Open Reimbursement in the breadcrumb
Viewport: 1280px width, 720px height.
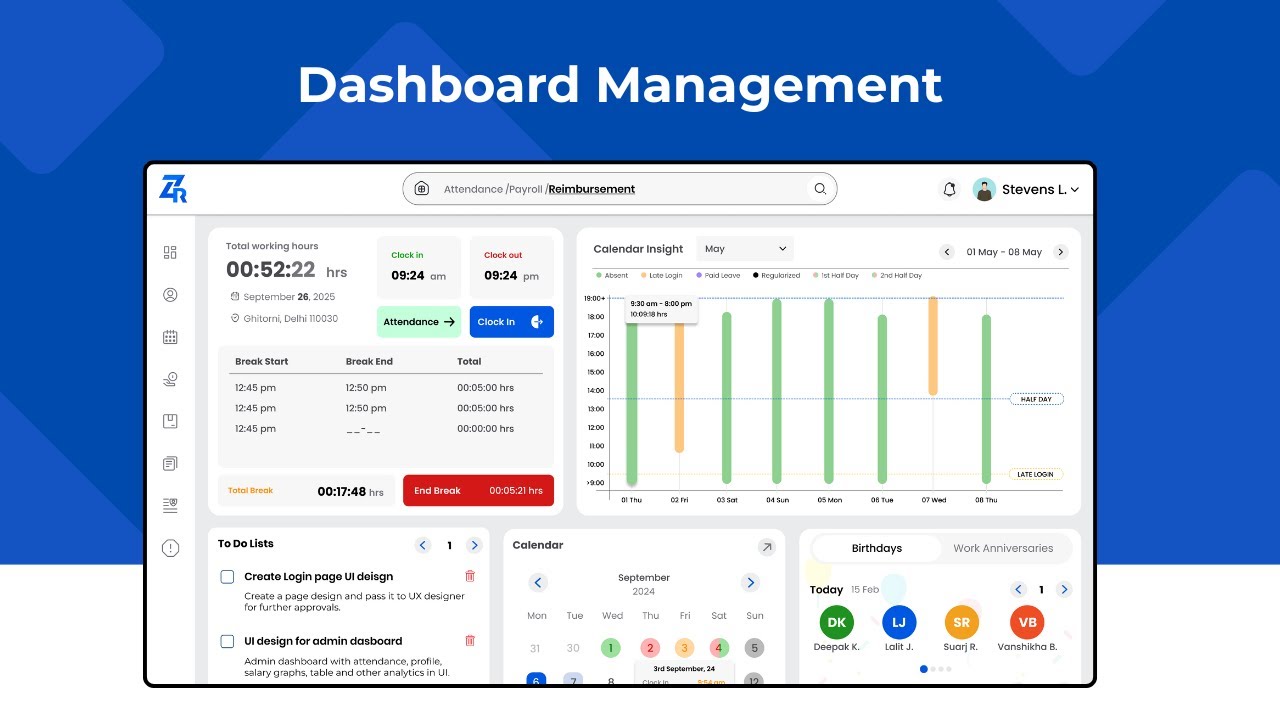[x=592, y=189]
